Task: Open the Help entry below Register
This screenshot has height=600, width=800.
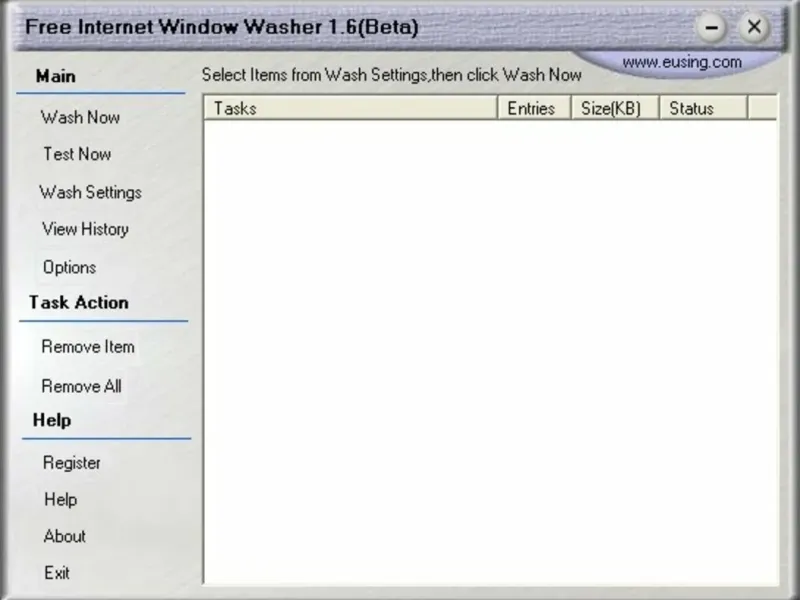Action: coord(60,499)
